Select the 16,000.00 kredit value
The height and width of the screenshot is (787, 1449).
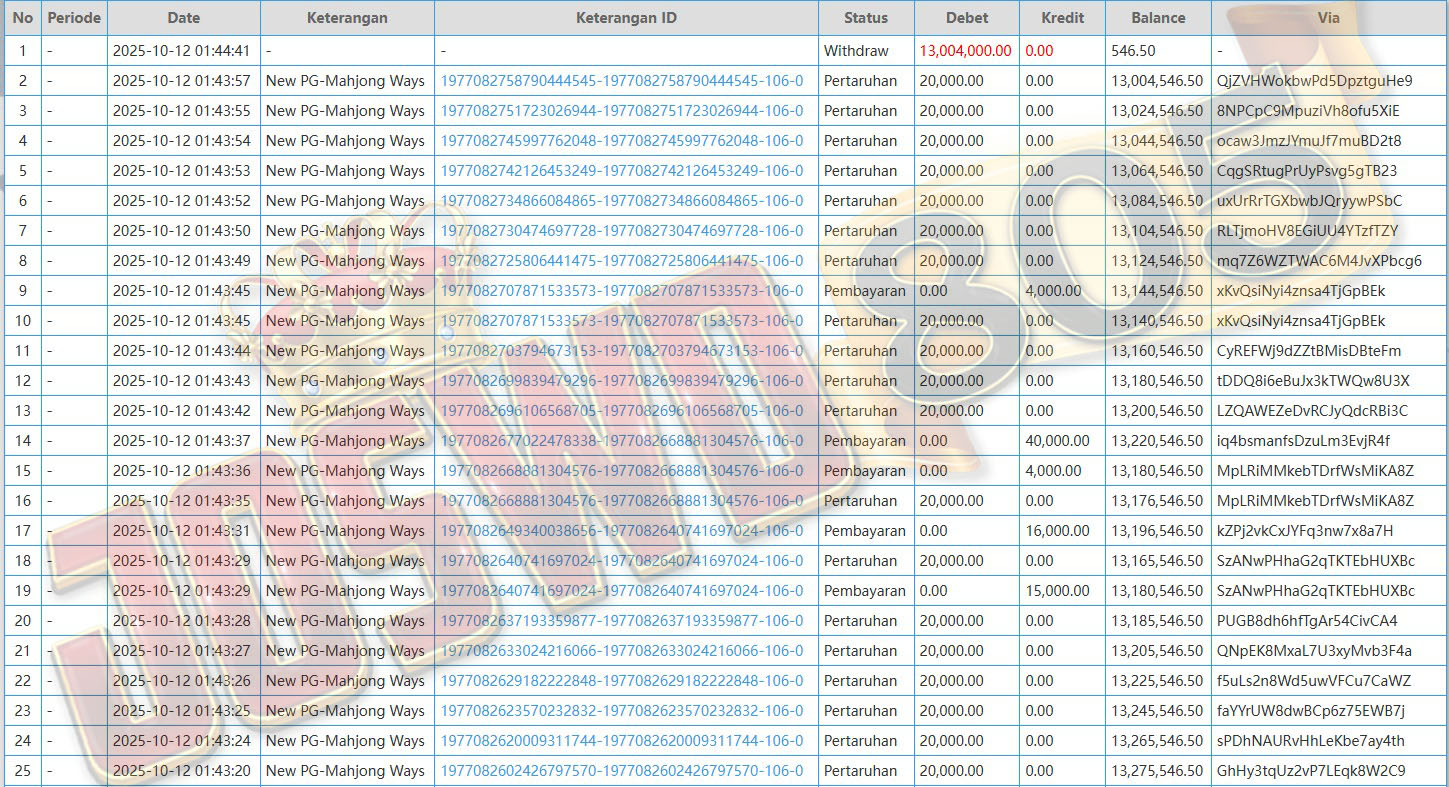1057,531
